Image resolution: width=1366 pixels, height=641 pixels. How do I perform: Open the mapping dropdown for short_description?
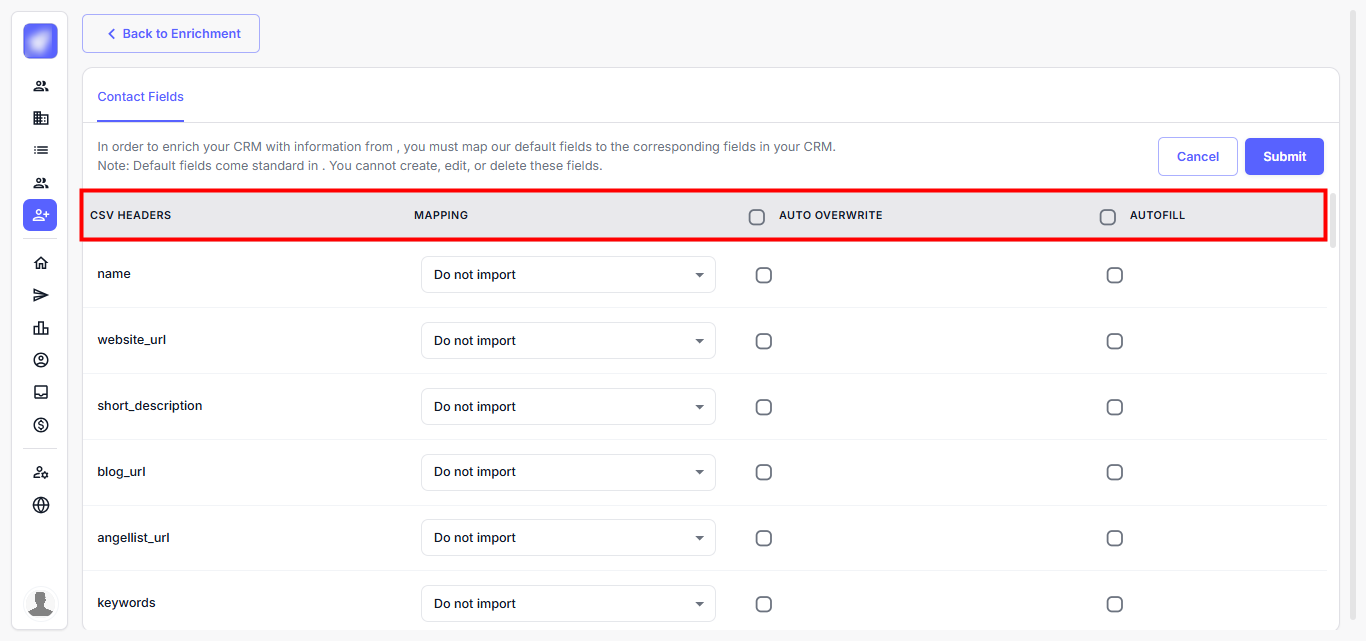tap(568, 407)
